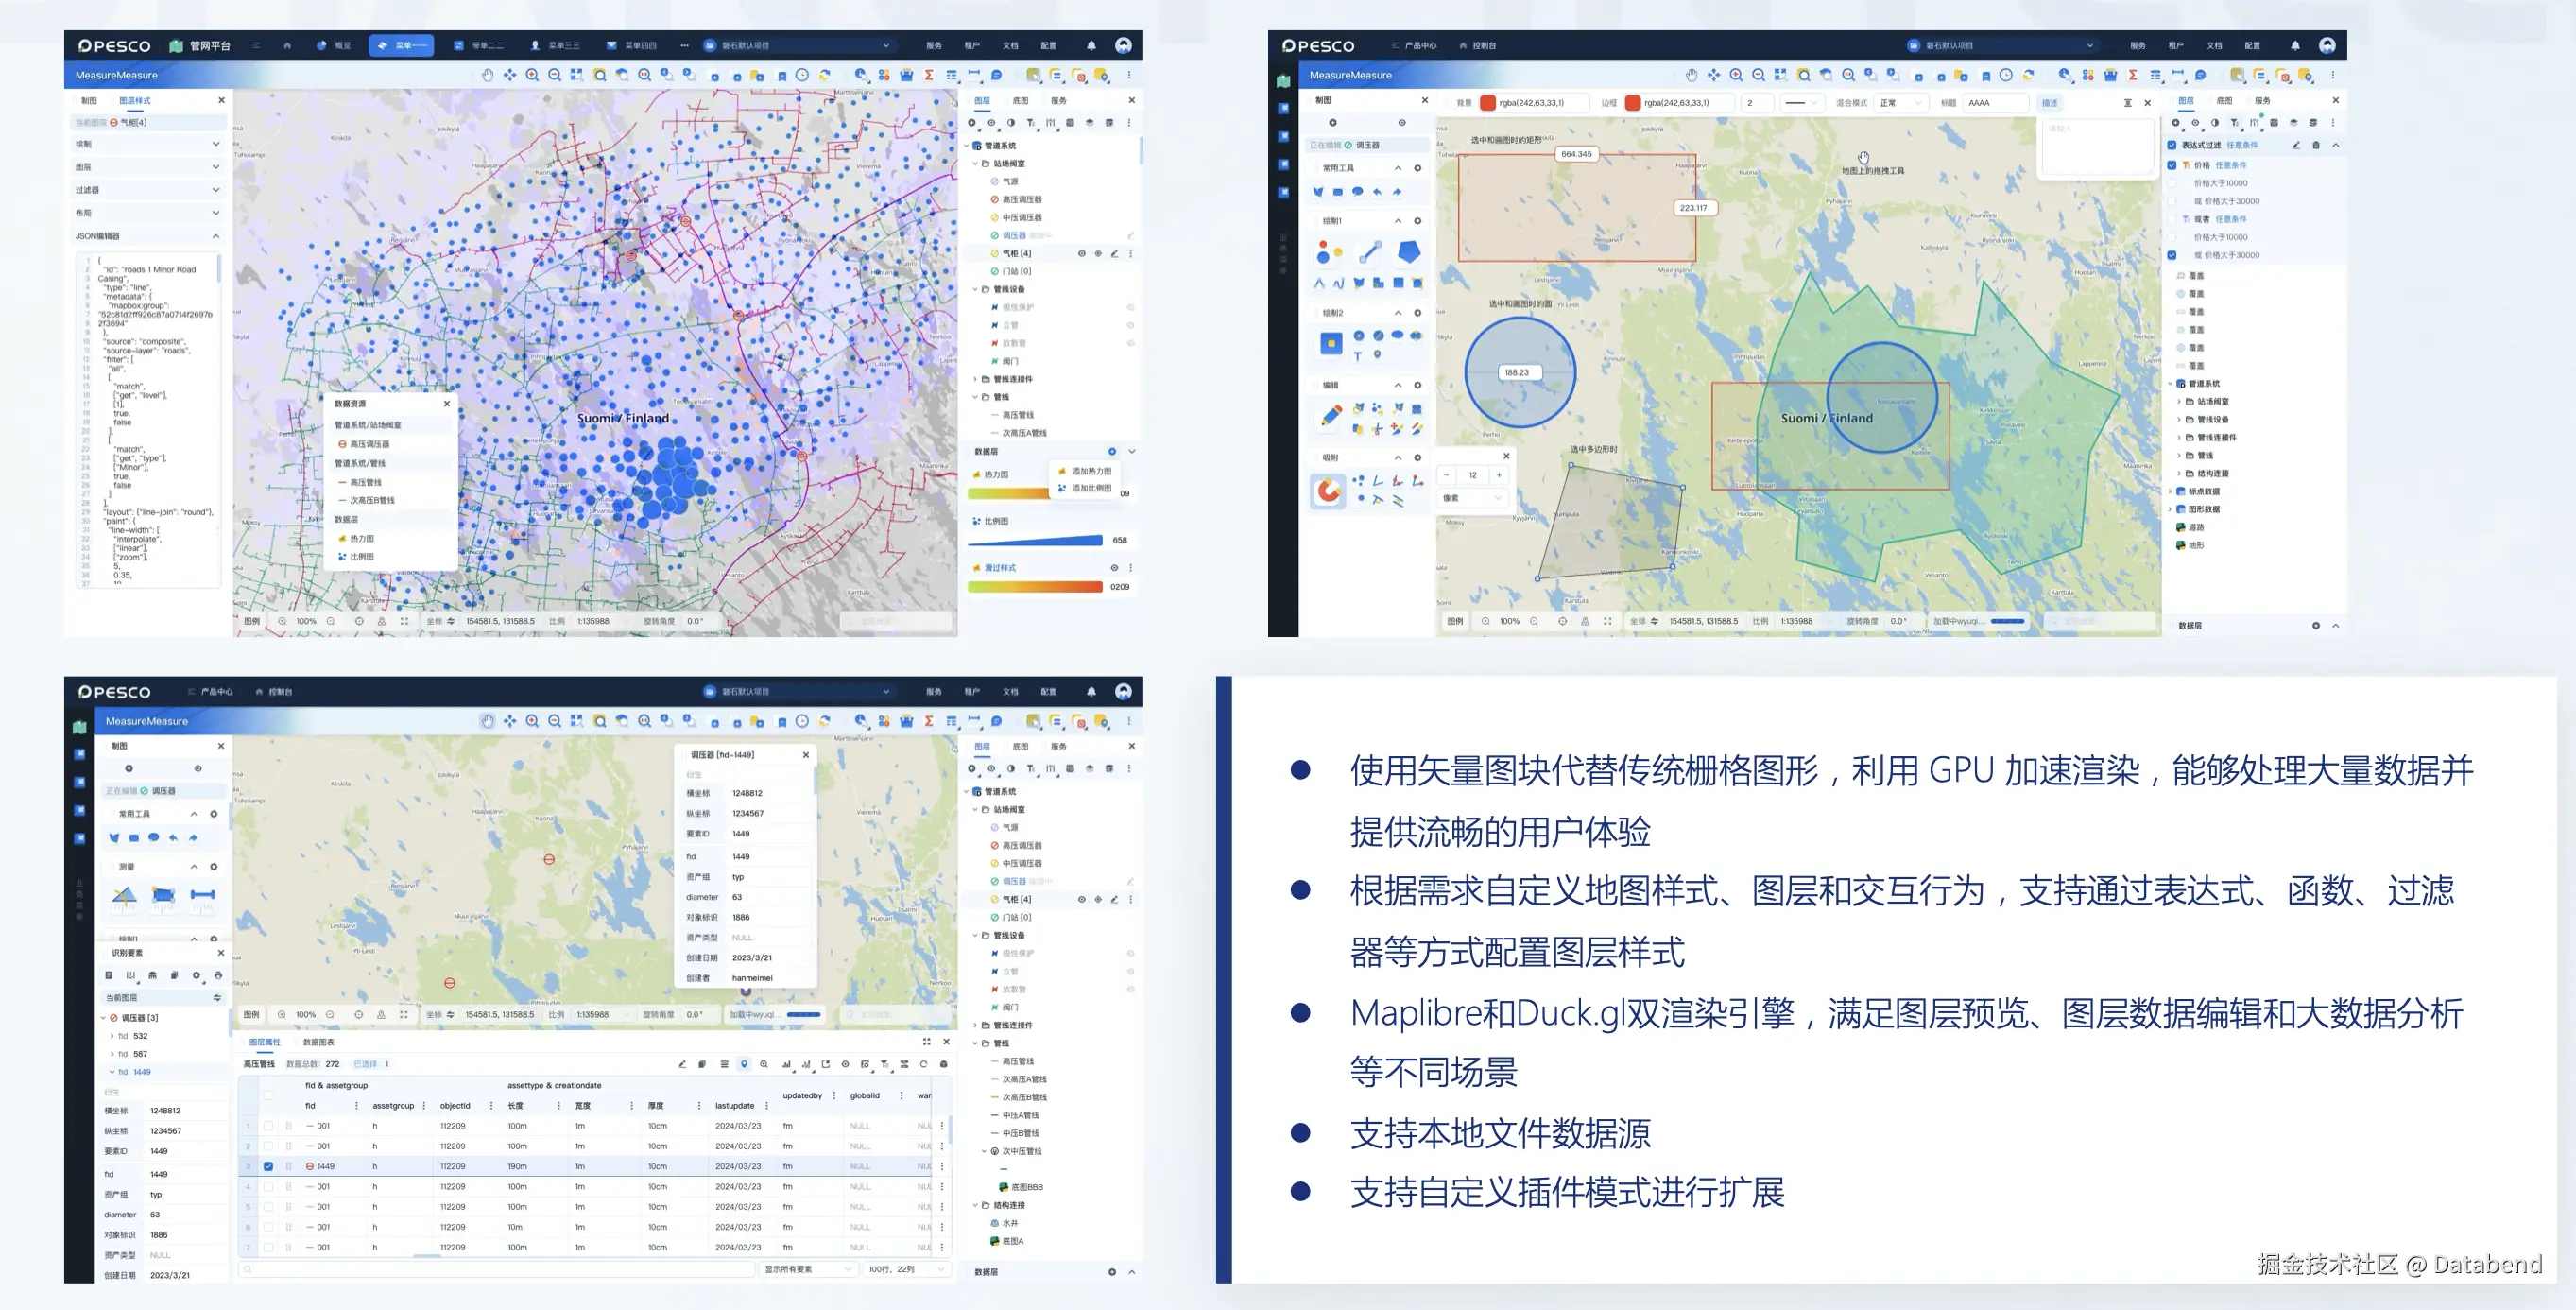Viewport: 2576px width, 1310px height.
Task: Uncheck the 价格 任意条件 checkbox
Action: (2172, 165)
